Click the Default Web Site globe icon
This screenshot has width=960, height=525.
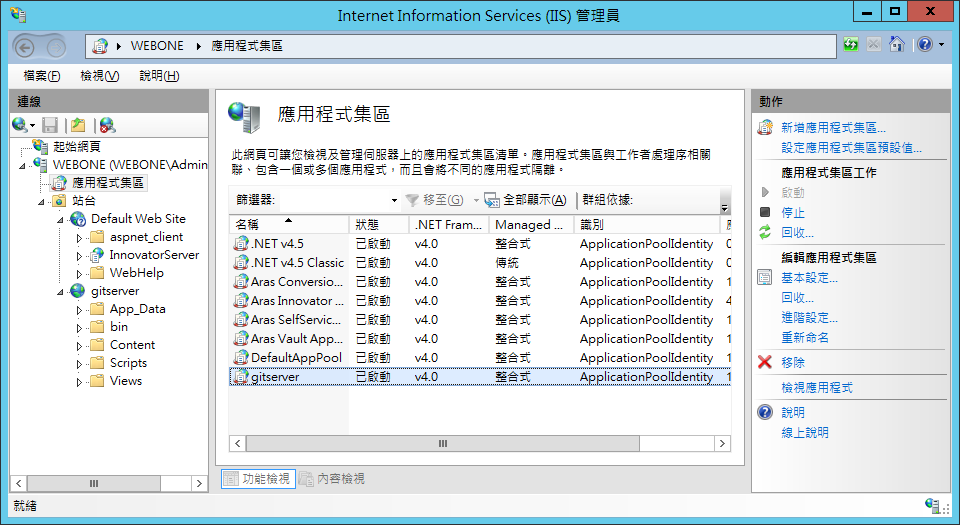78,218
